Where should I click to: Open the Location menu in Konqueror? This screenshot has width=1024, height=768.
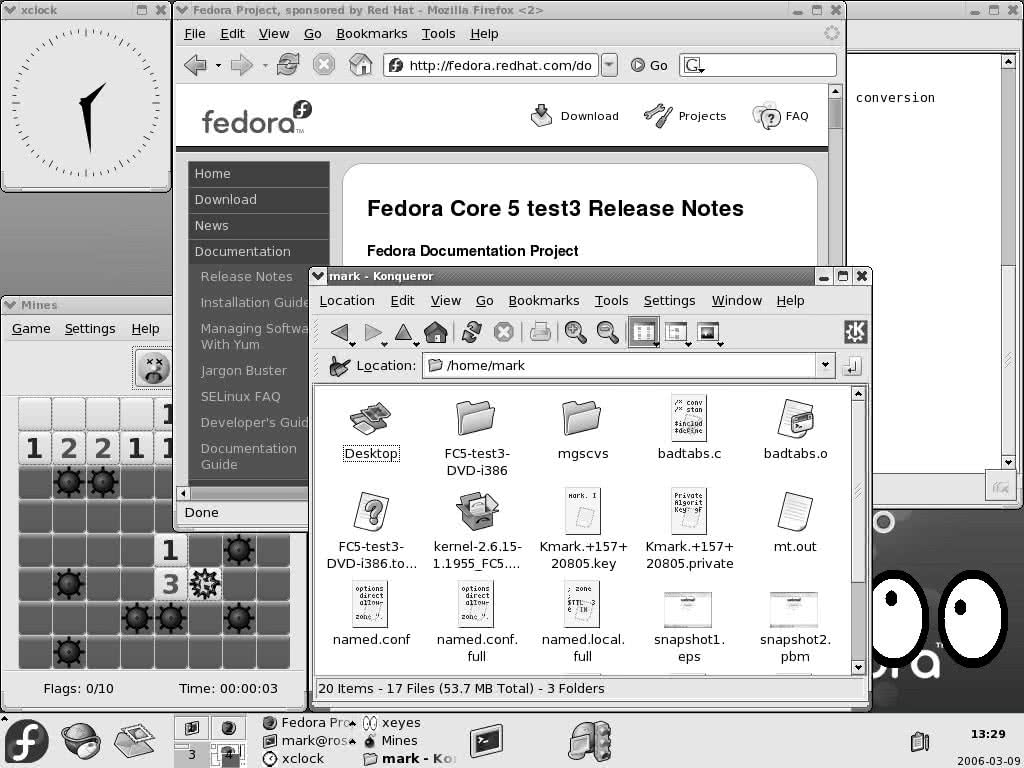[347, 300]
